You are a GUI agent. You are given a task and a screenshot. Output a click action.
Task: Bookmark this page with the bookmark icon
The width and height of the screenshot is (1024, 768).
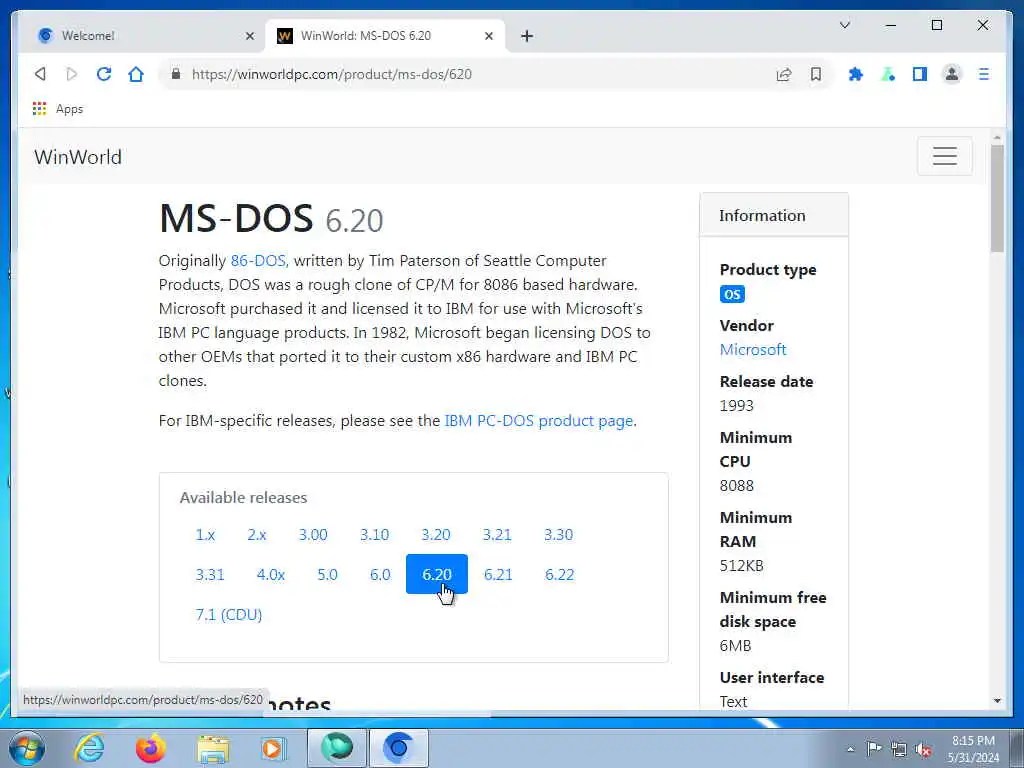[816, 74]
